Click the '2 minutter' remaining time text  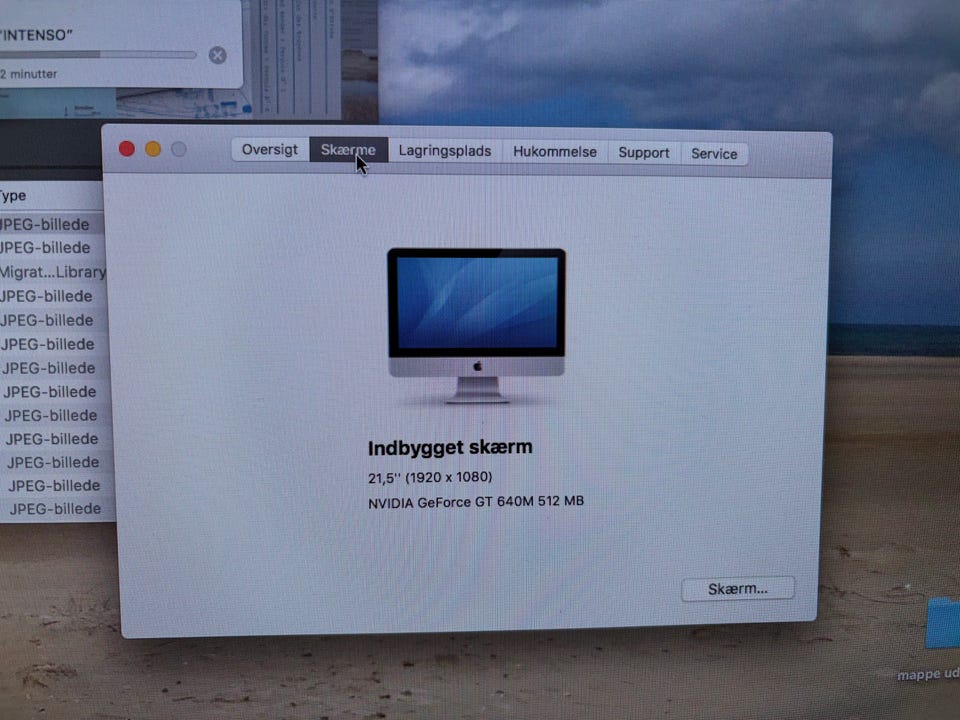(x=29, y=74)
